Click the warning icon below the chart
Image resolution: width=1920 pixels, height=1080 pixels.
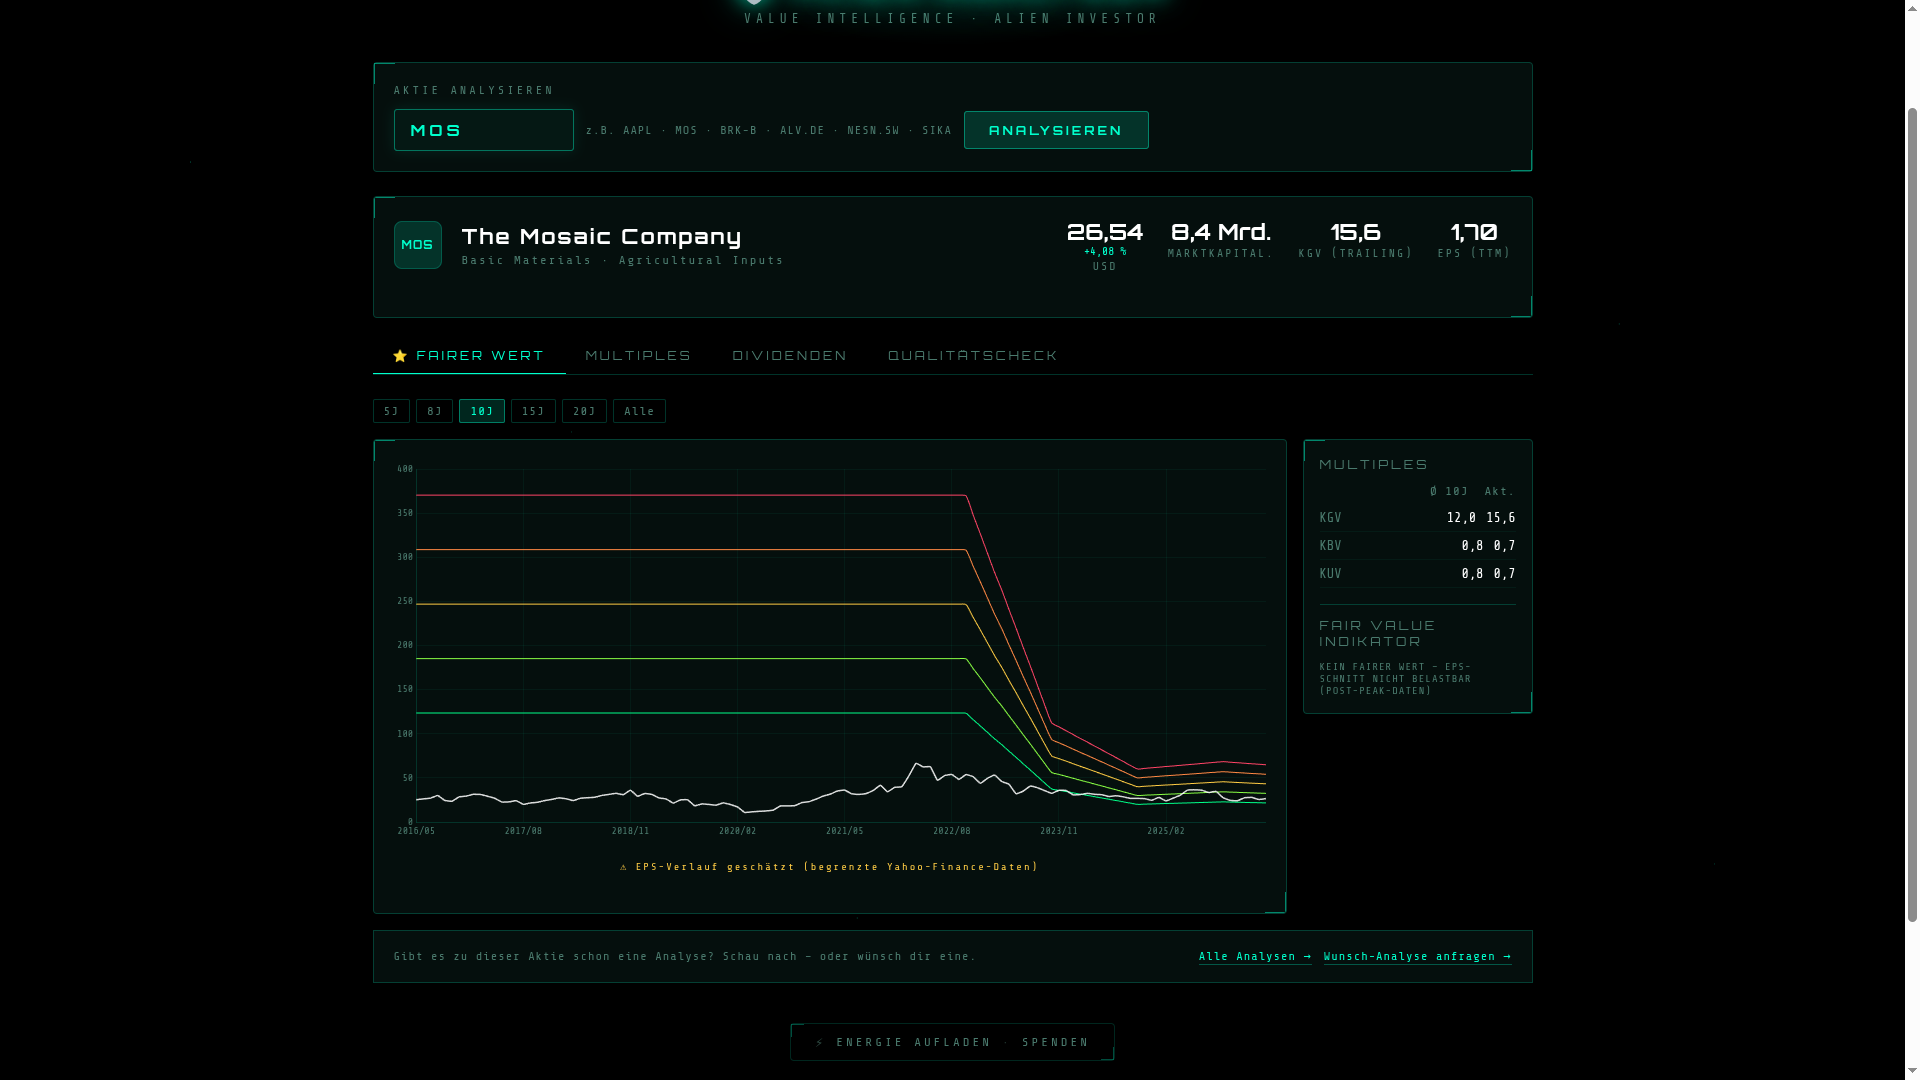click(624, 867)
